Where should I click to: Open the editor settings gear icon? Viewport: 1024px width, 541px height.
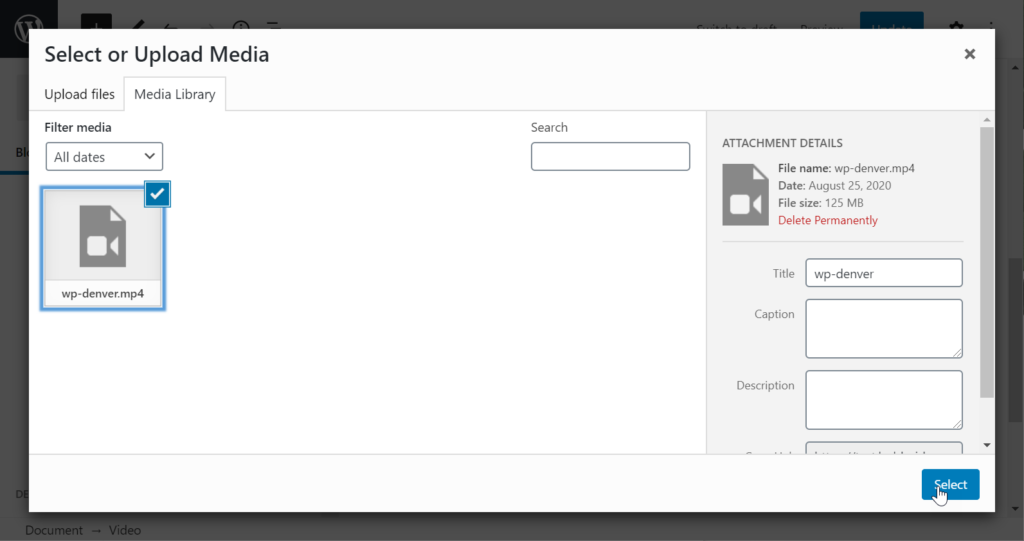[955, 27]
